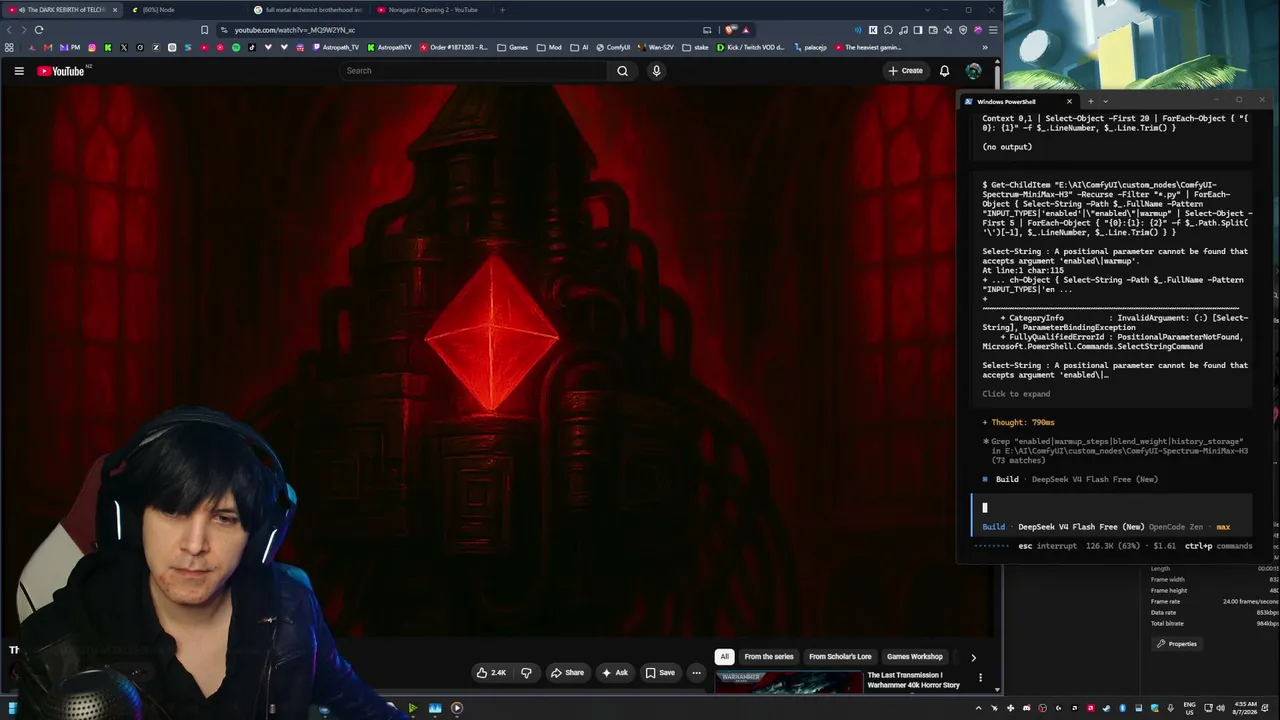Open a new browser tab
Screen dimensions: 1280x720
click(x=502, y=10)
